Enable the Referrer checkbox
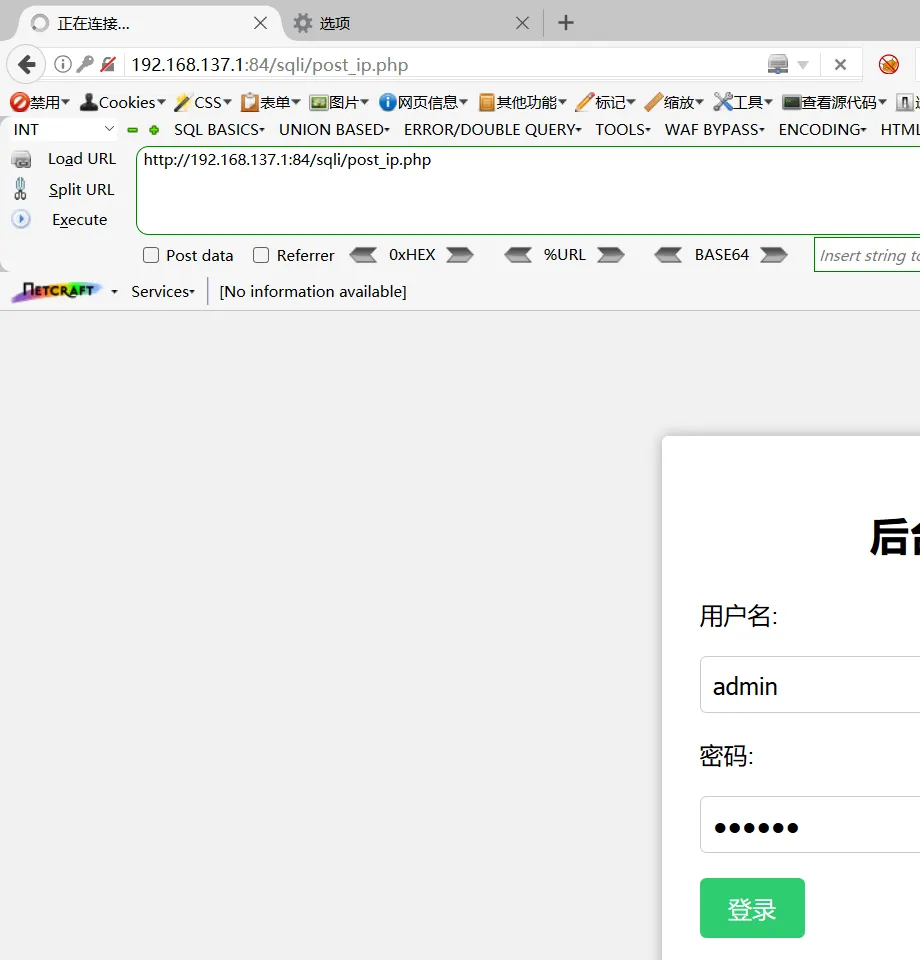Viewport: 920px width, 960px height. pyautogui.click(x=261, y=255)
